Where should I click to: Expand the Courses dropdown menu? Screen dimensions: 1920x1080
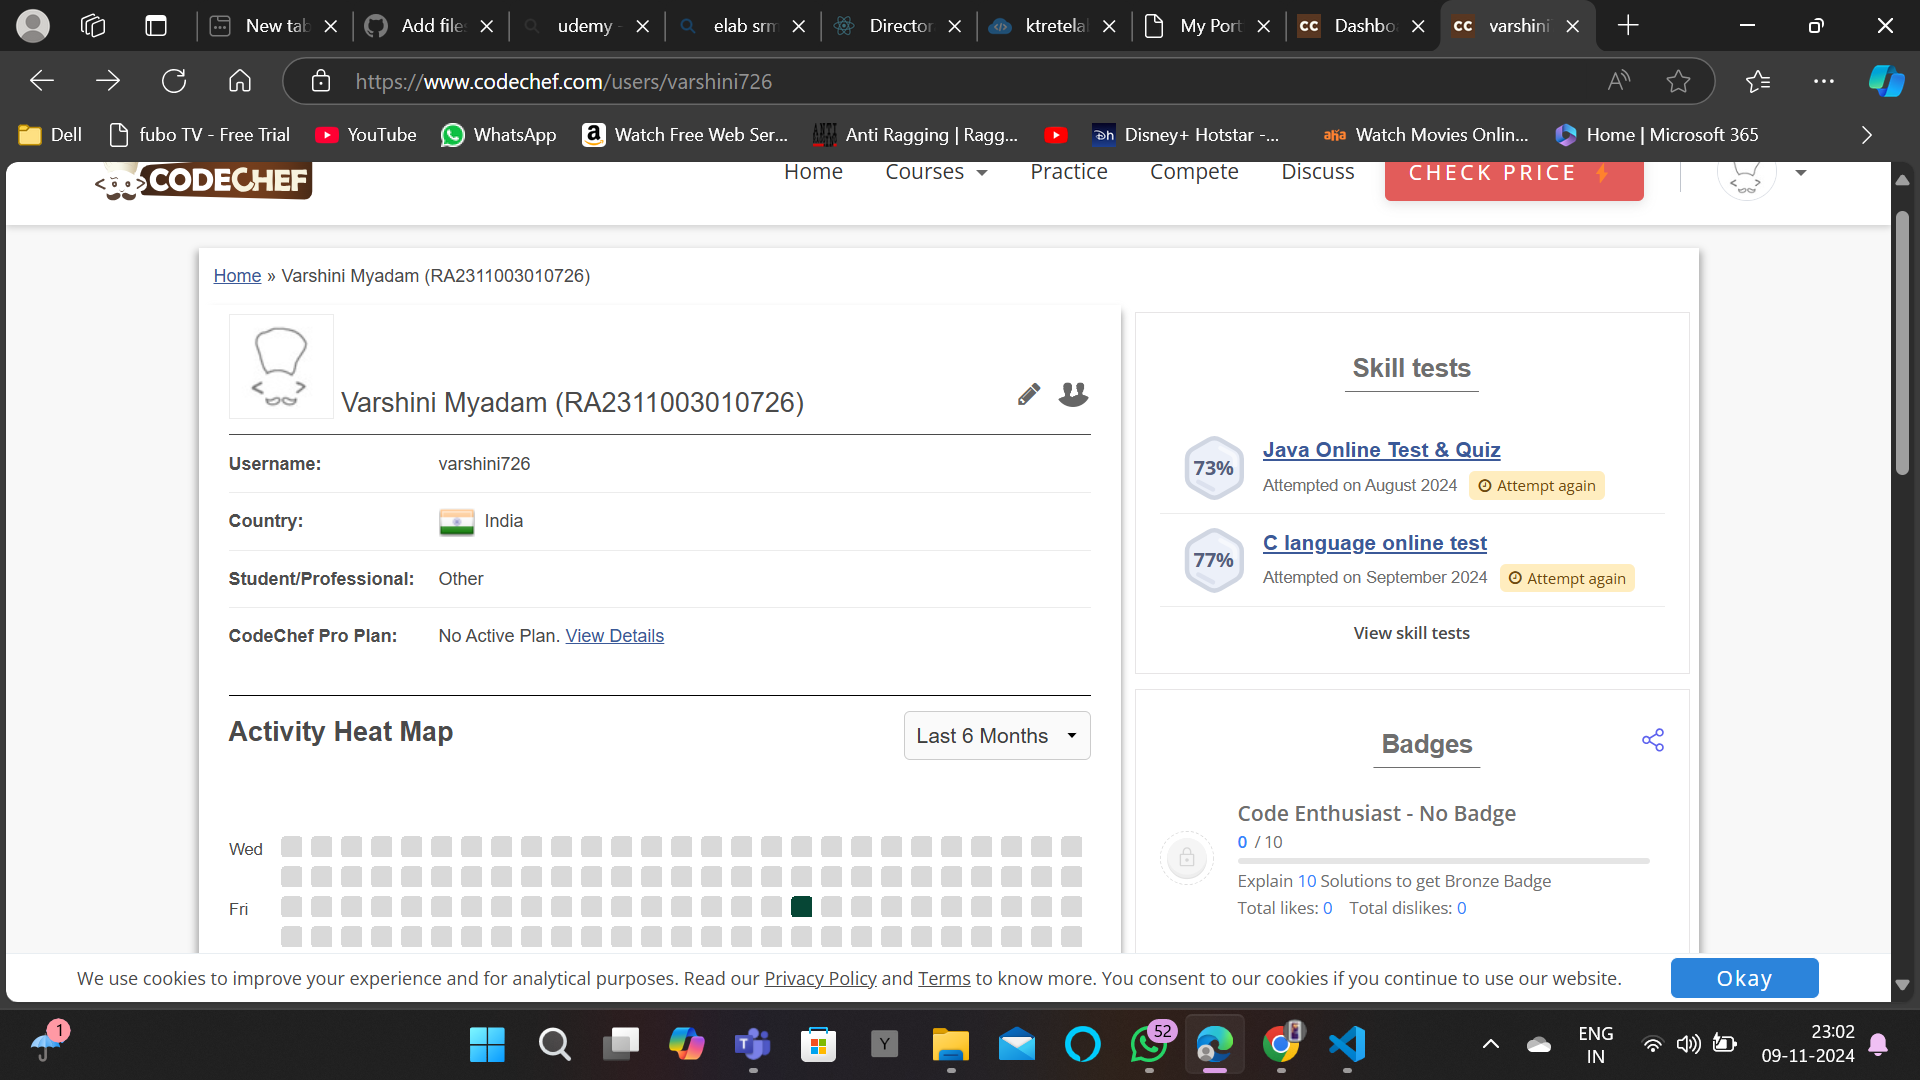(936, 172)
